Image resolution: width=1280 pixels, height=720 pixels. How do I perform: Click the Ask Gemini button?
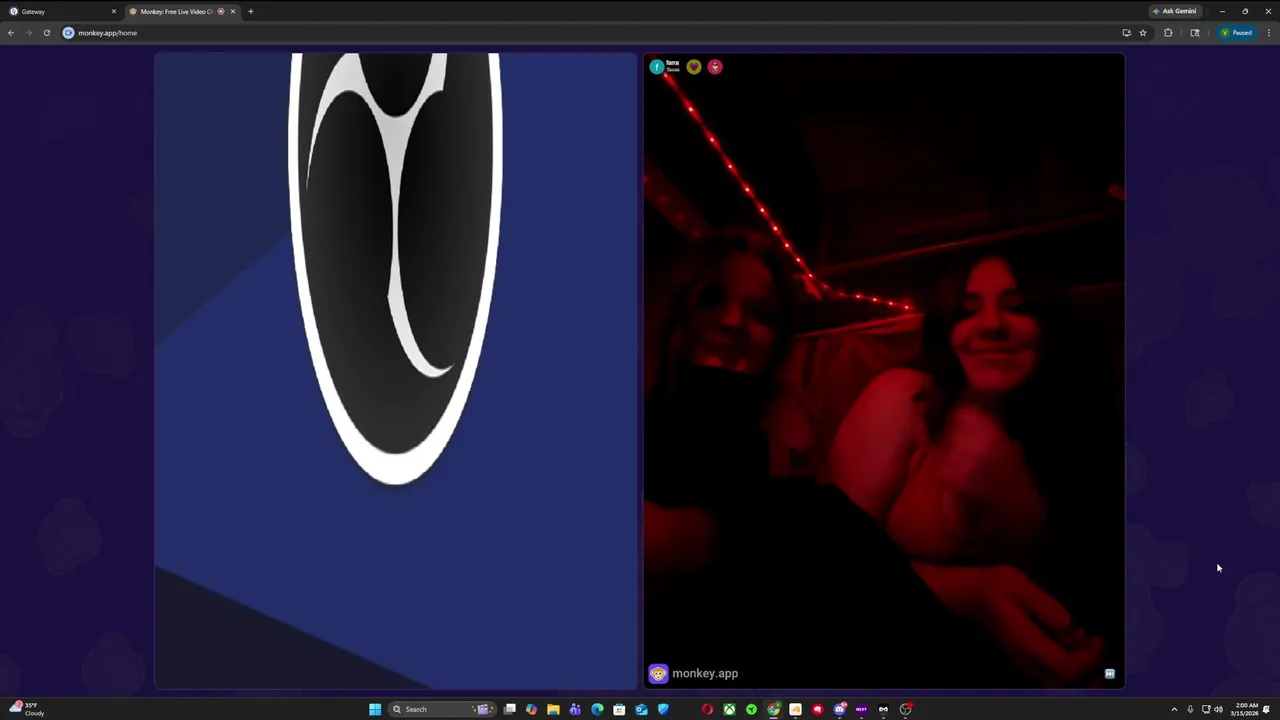pyautogui.click(x=1174, y=11)
